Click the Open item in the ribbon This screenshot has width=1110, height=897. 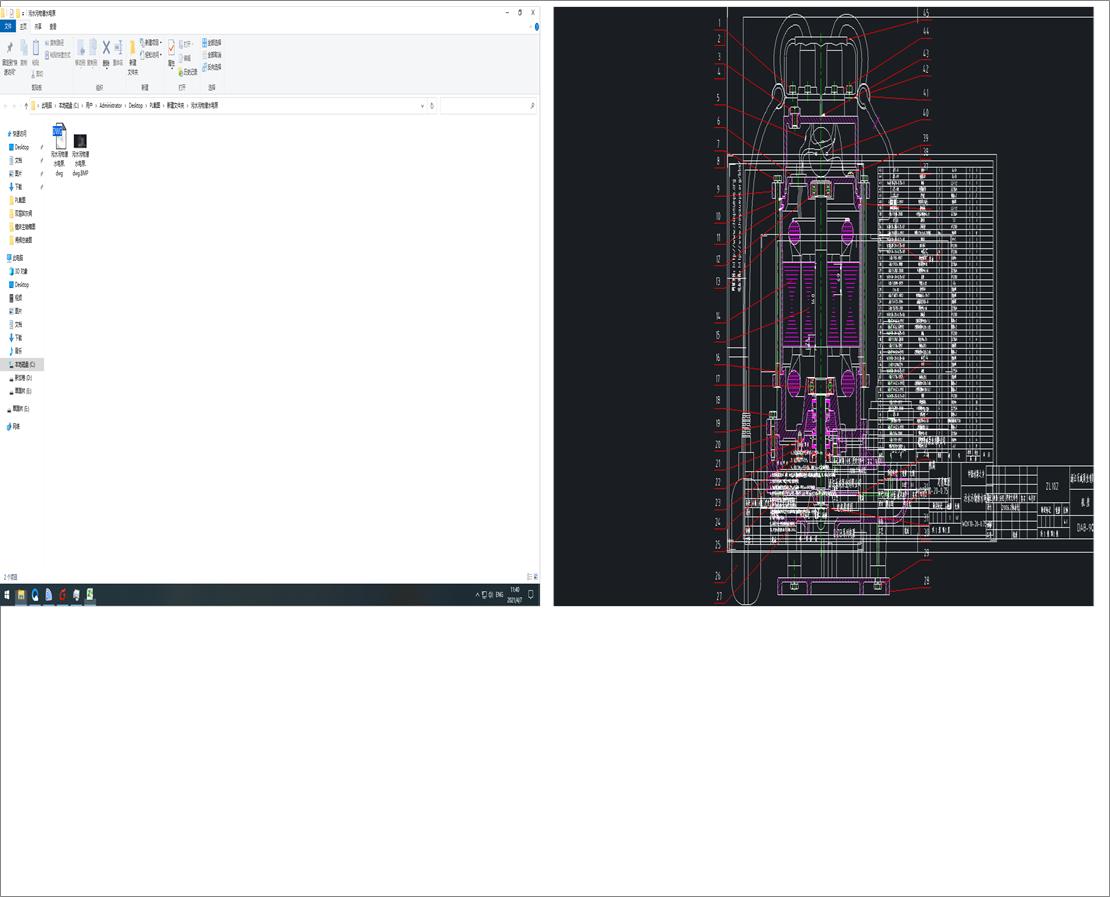click(186, 43)
